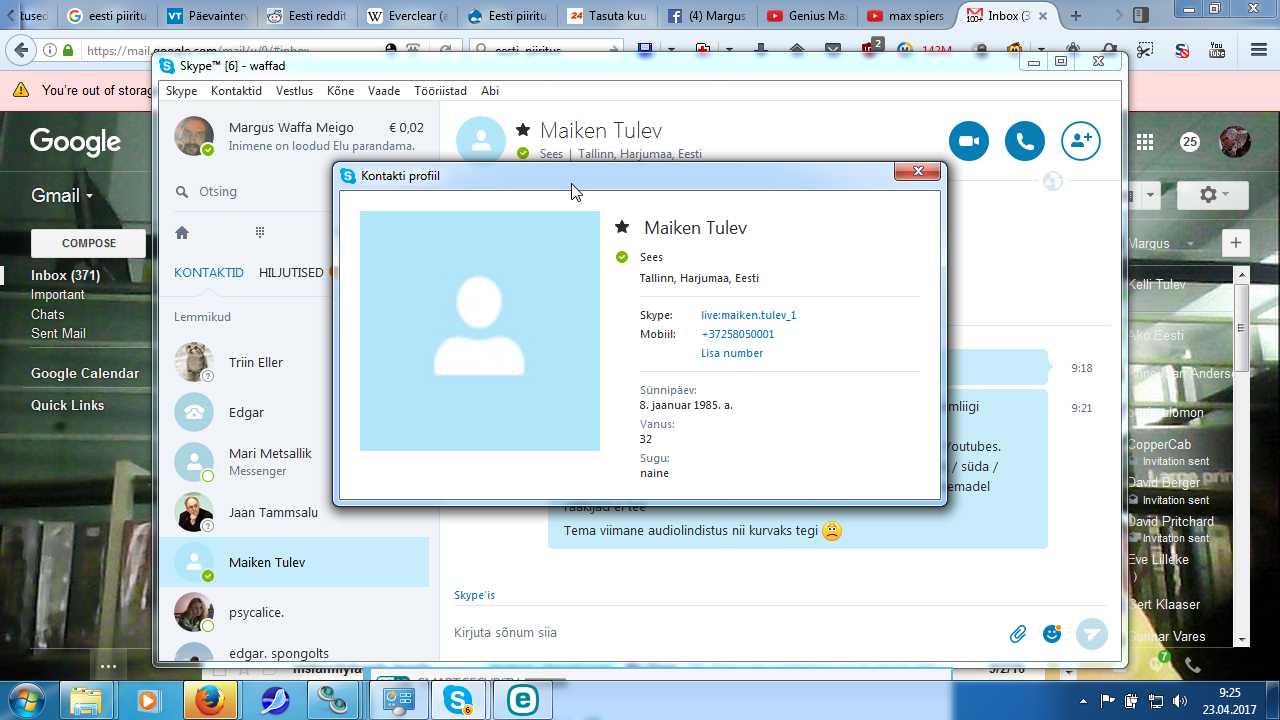
Task: Click the Skype credit € 0,02
Action: [x=405, y=128]
